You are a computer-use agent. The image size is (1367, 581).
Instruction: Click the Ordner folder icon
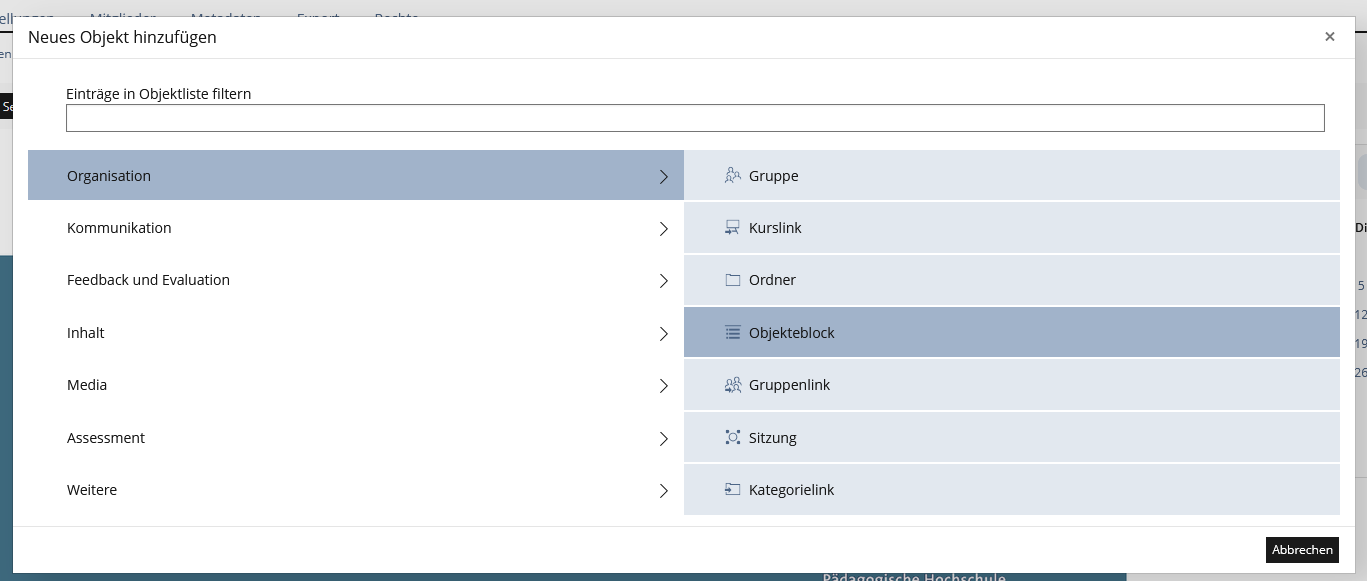pyautogui.click(x=732, y=280)
